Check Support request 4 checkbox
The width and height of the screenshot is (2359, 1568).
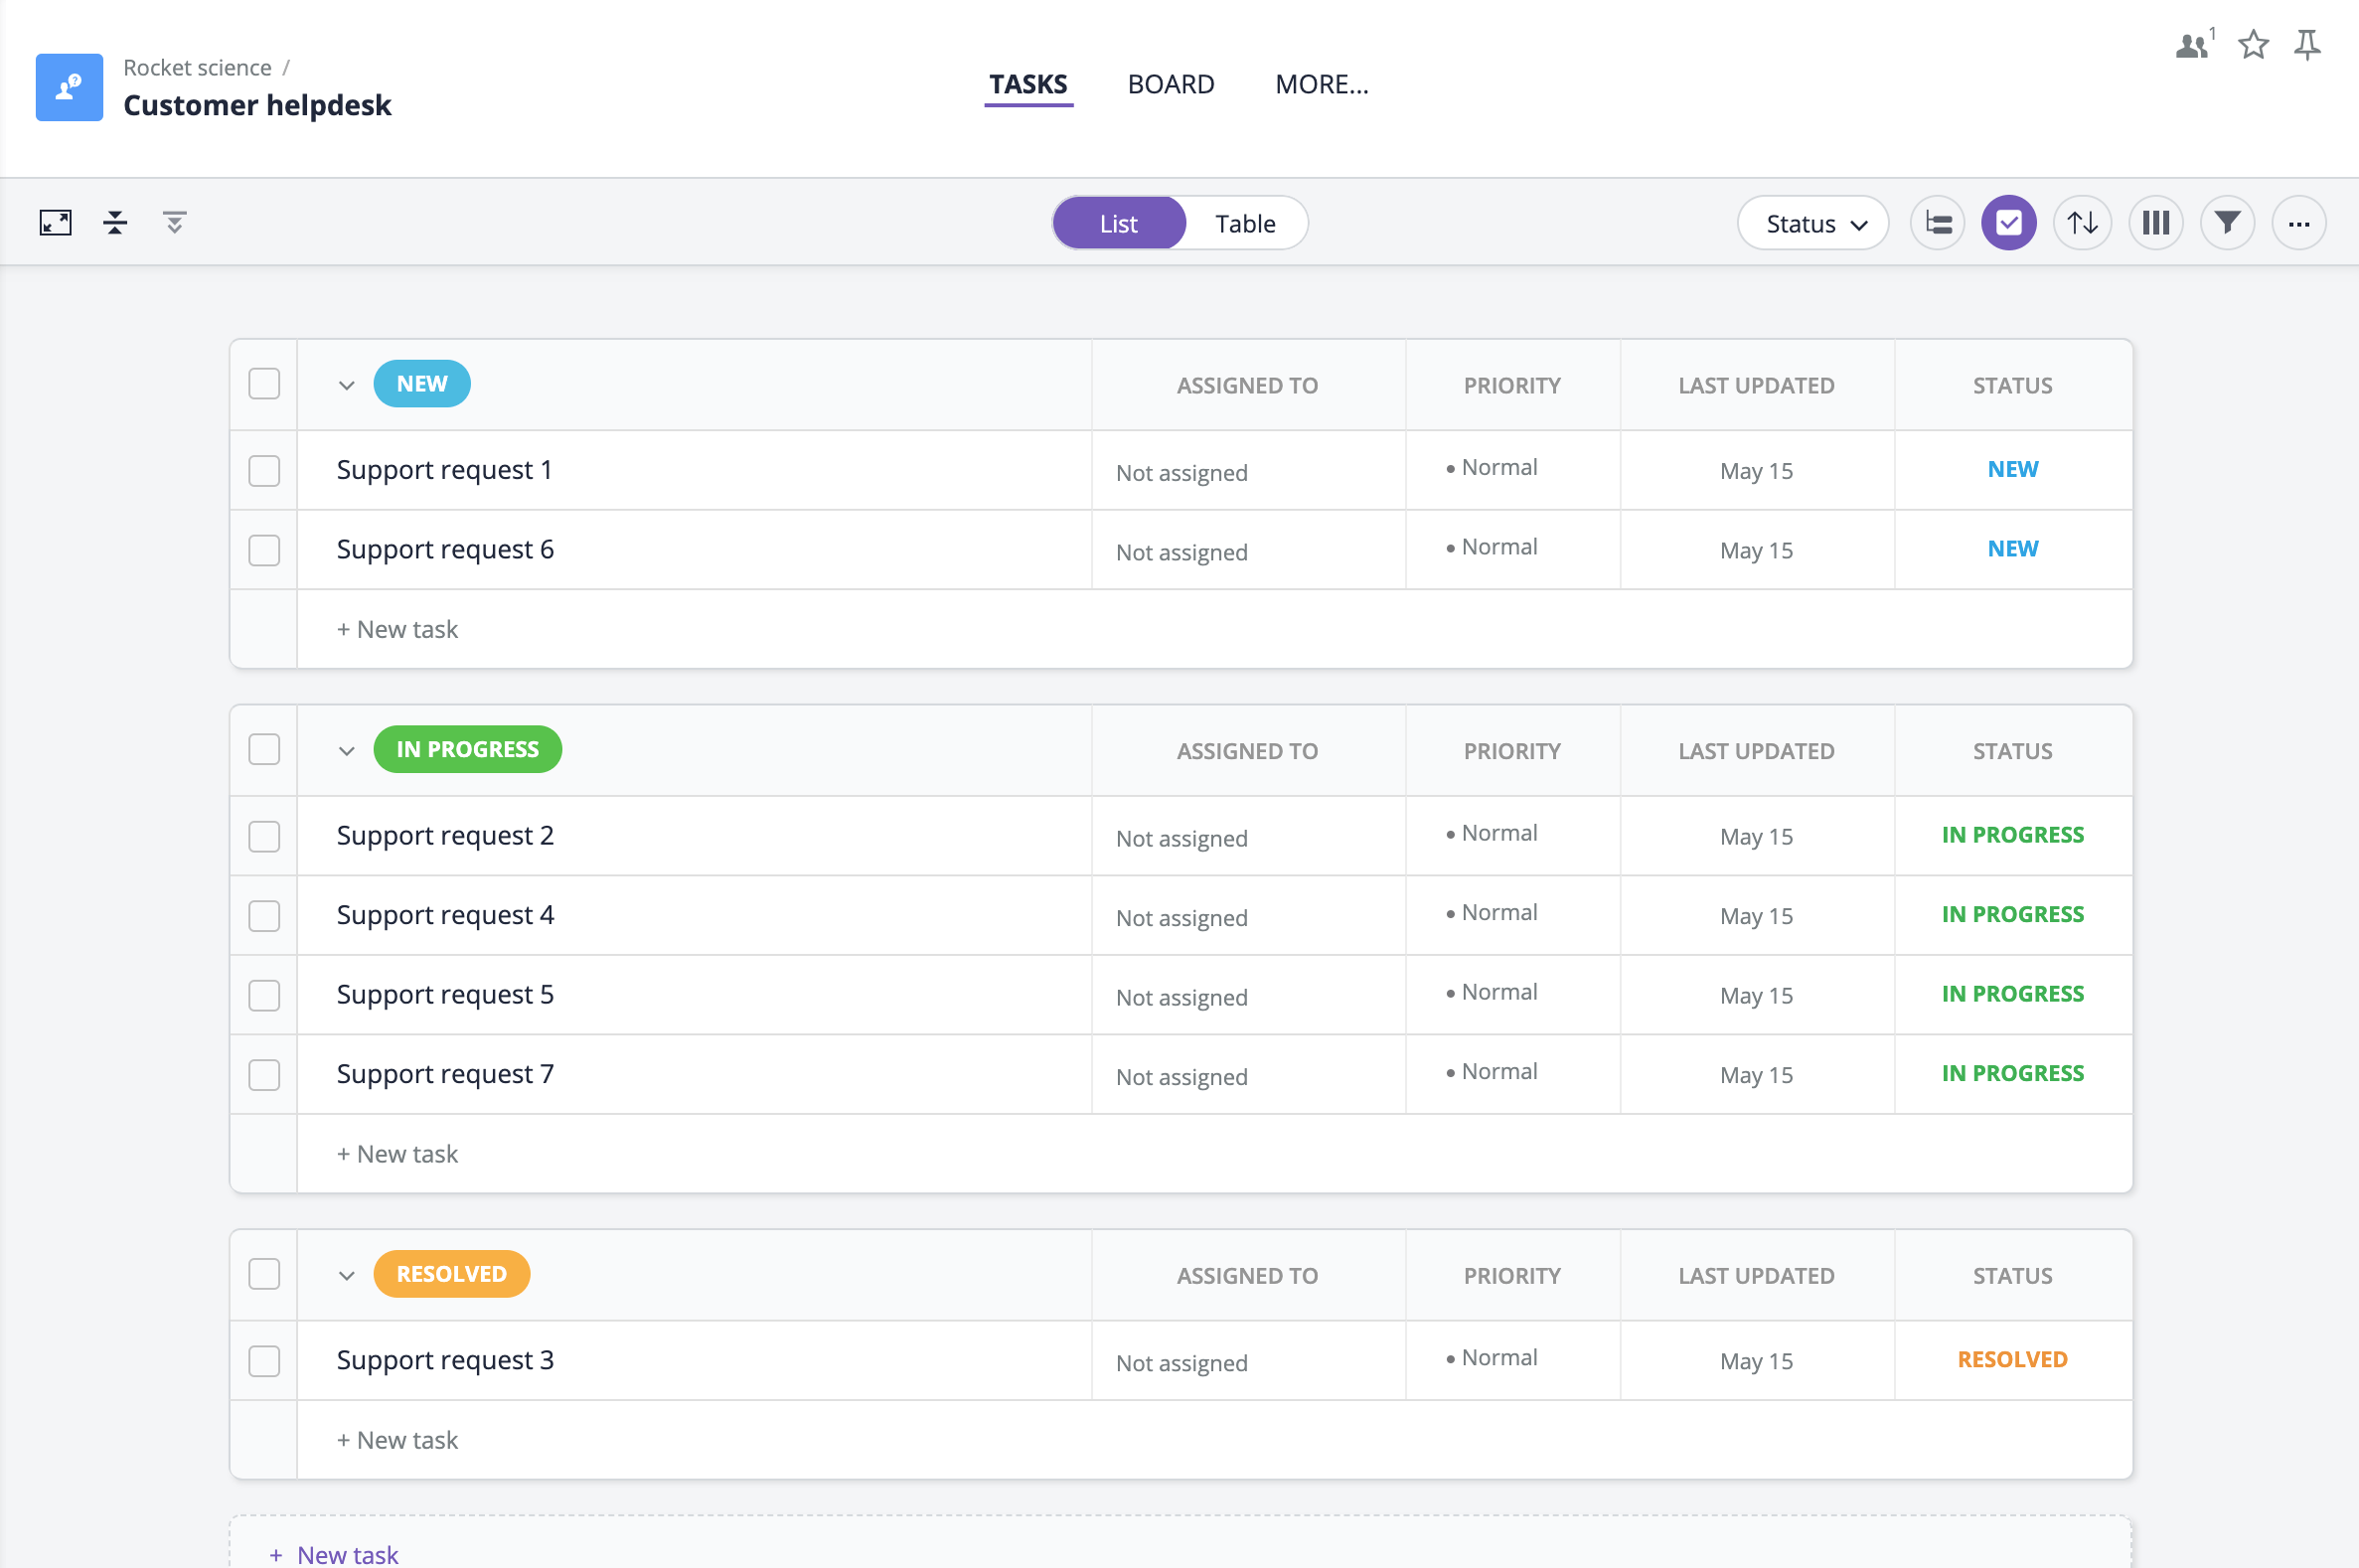(x=264, y=916)
